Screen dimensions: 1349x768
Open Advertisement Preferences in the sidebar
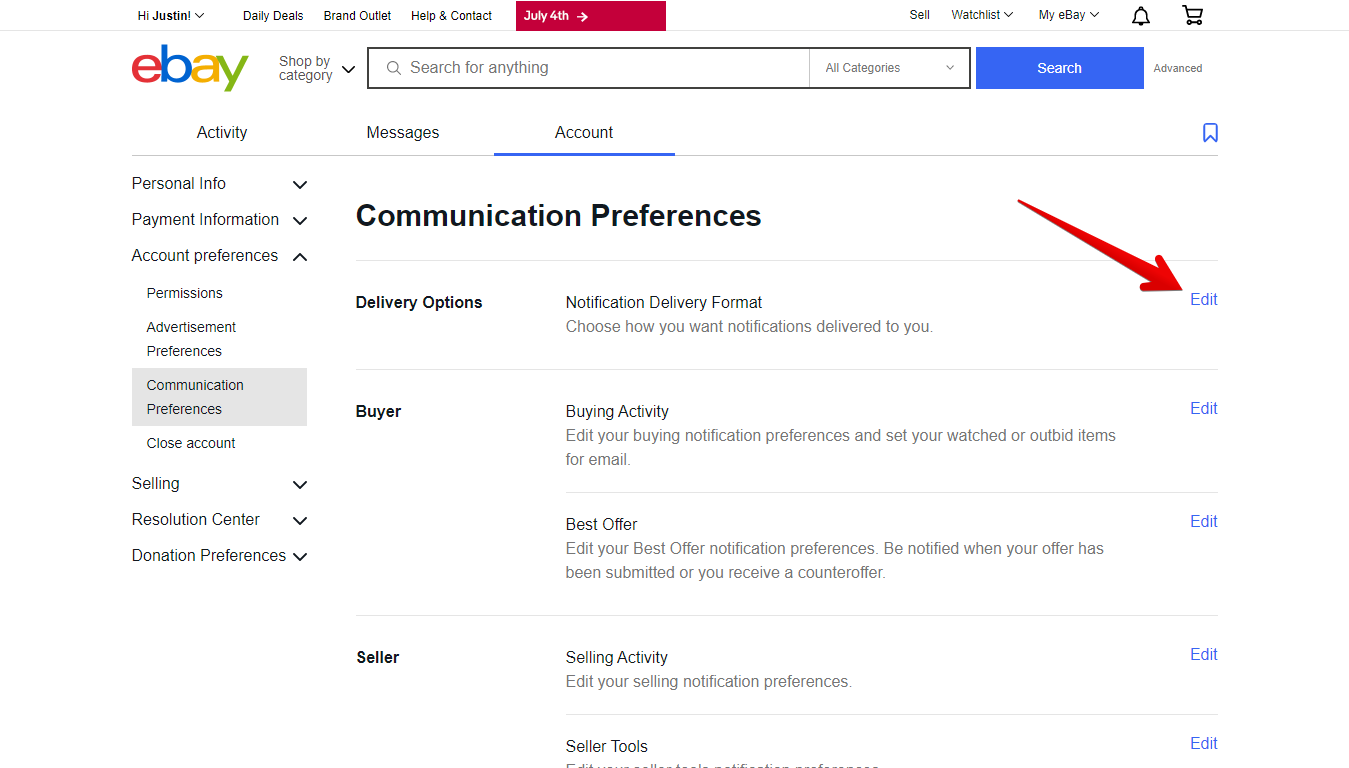[x=191, y=339]
